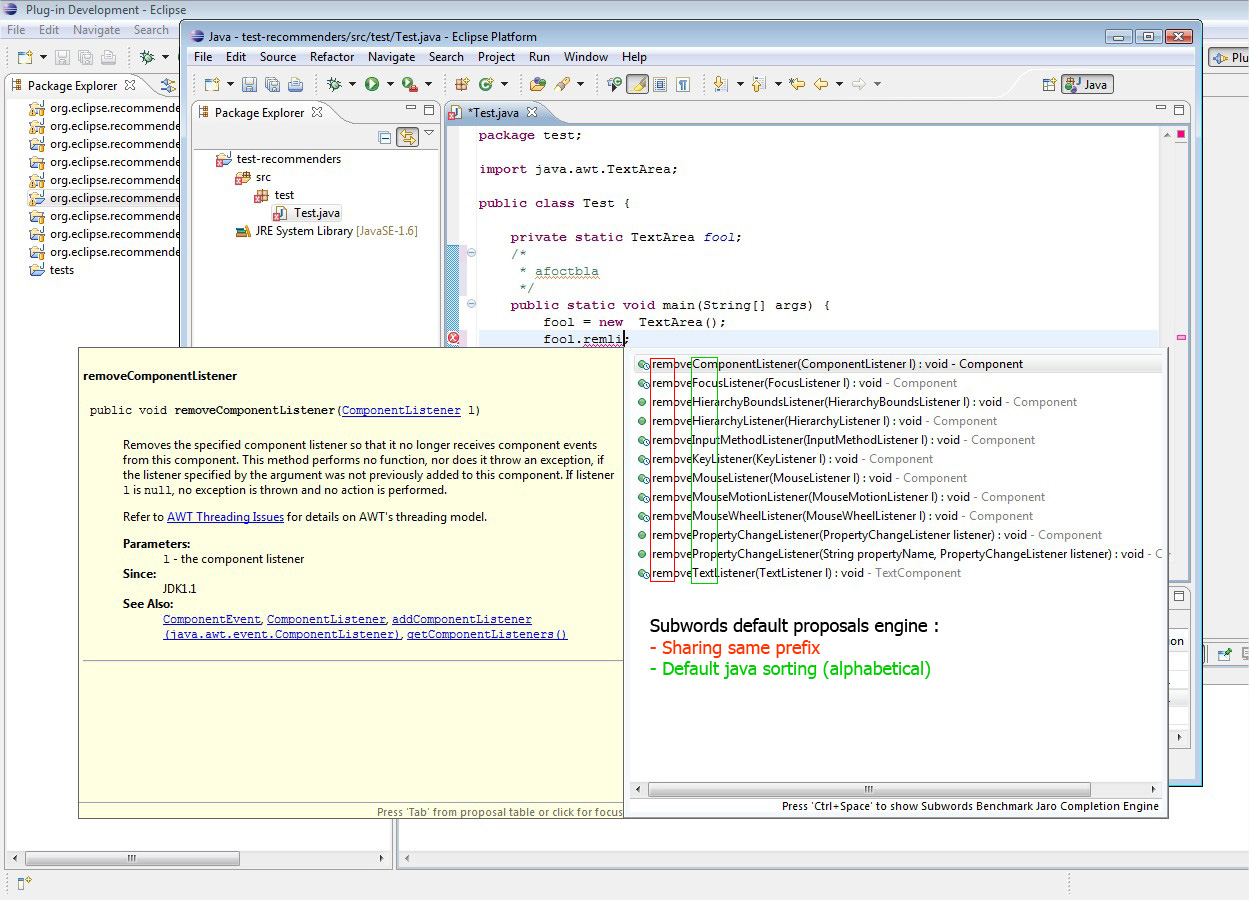Click bug Debug icon in Plug-in Development window

tap(147, 57)
